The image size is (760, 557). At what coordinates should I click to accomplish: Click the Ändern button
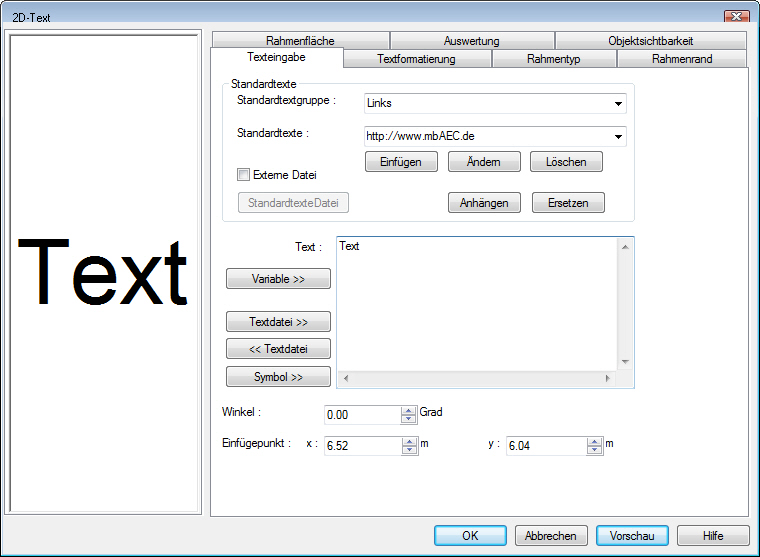click(x=484, y=161)
